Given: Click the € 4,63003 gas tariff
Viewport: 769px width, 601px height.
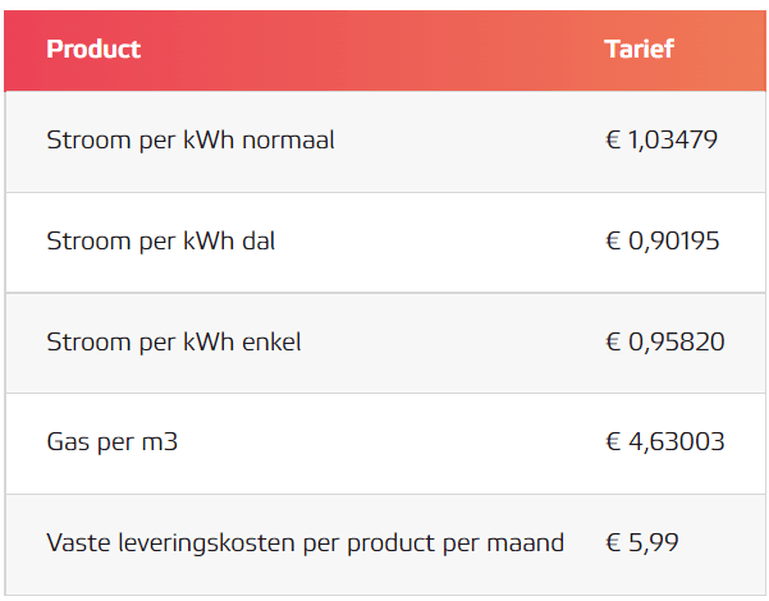Looking at the screenshot, I should coord(665,442).
